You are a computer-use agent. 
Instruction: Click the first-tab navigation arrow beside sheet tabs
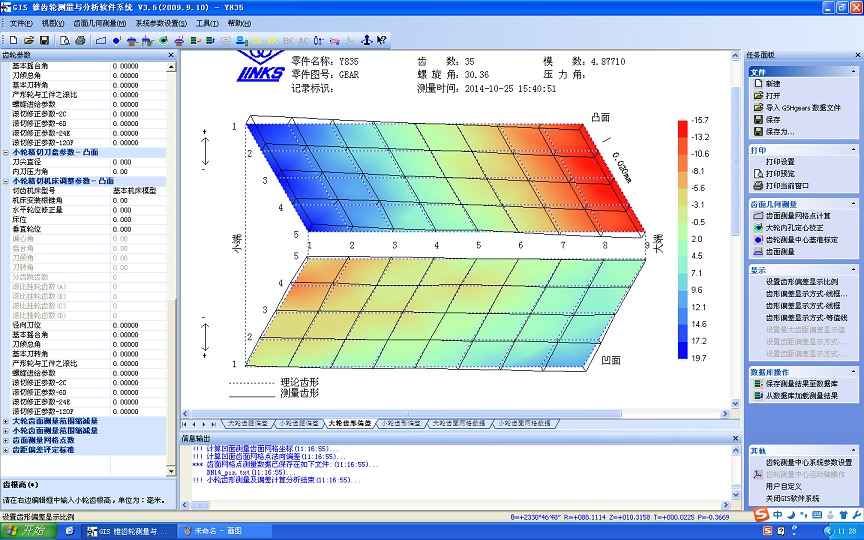(185, 424)
